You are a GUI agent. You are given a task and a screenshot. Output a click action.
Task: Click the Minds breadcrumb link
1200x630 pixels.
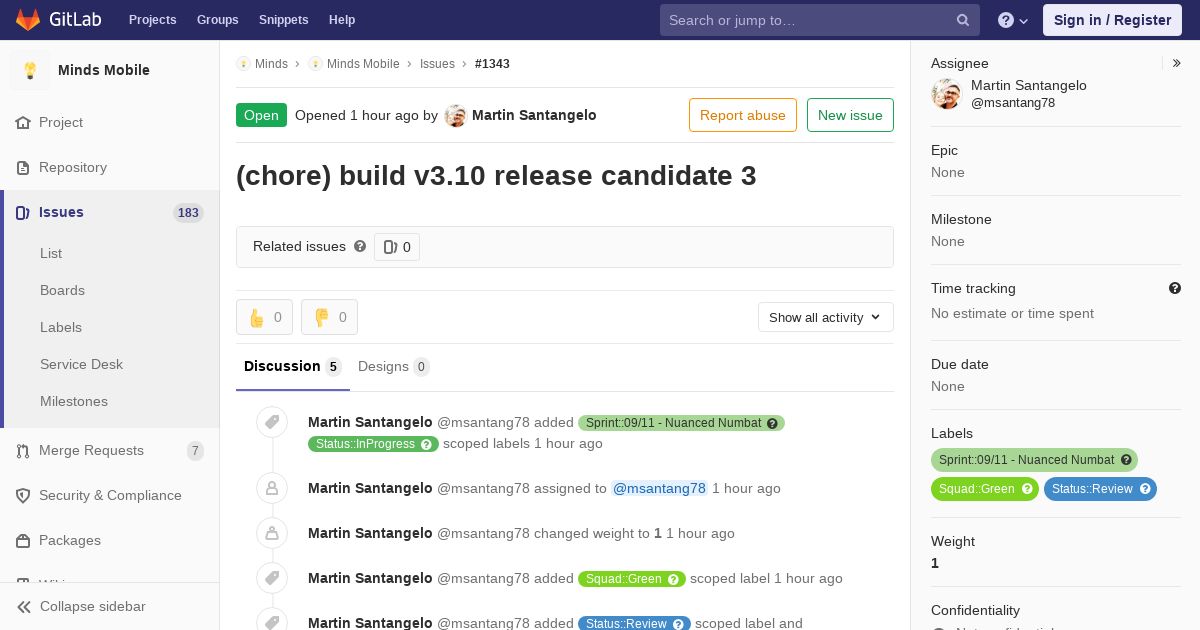(x=271, y=64)
